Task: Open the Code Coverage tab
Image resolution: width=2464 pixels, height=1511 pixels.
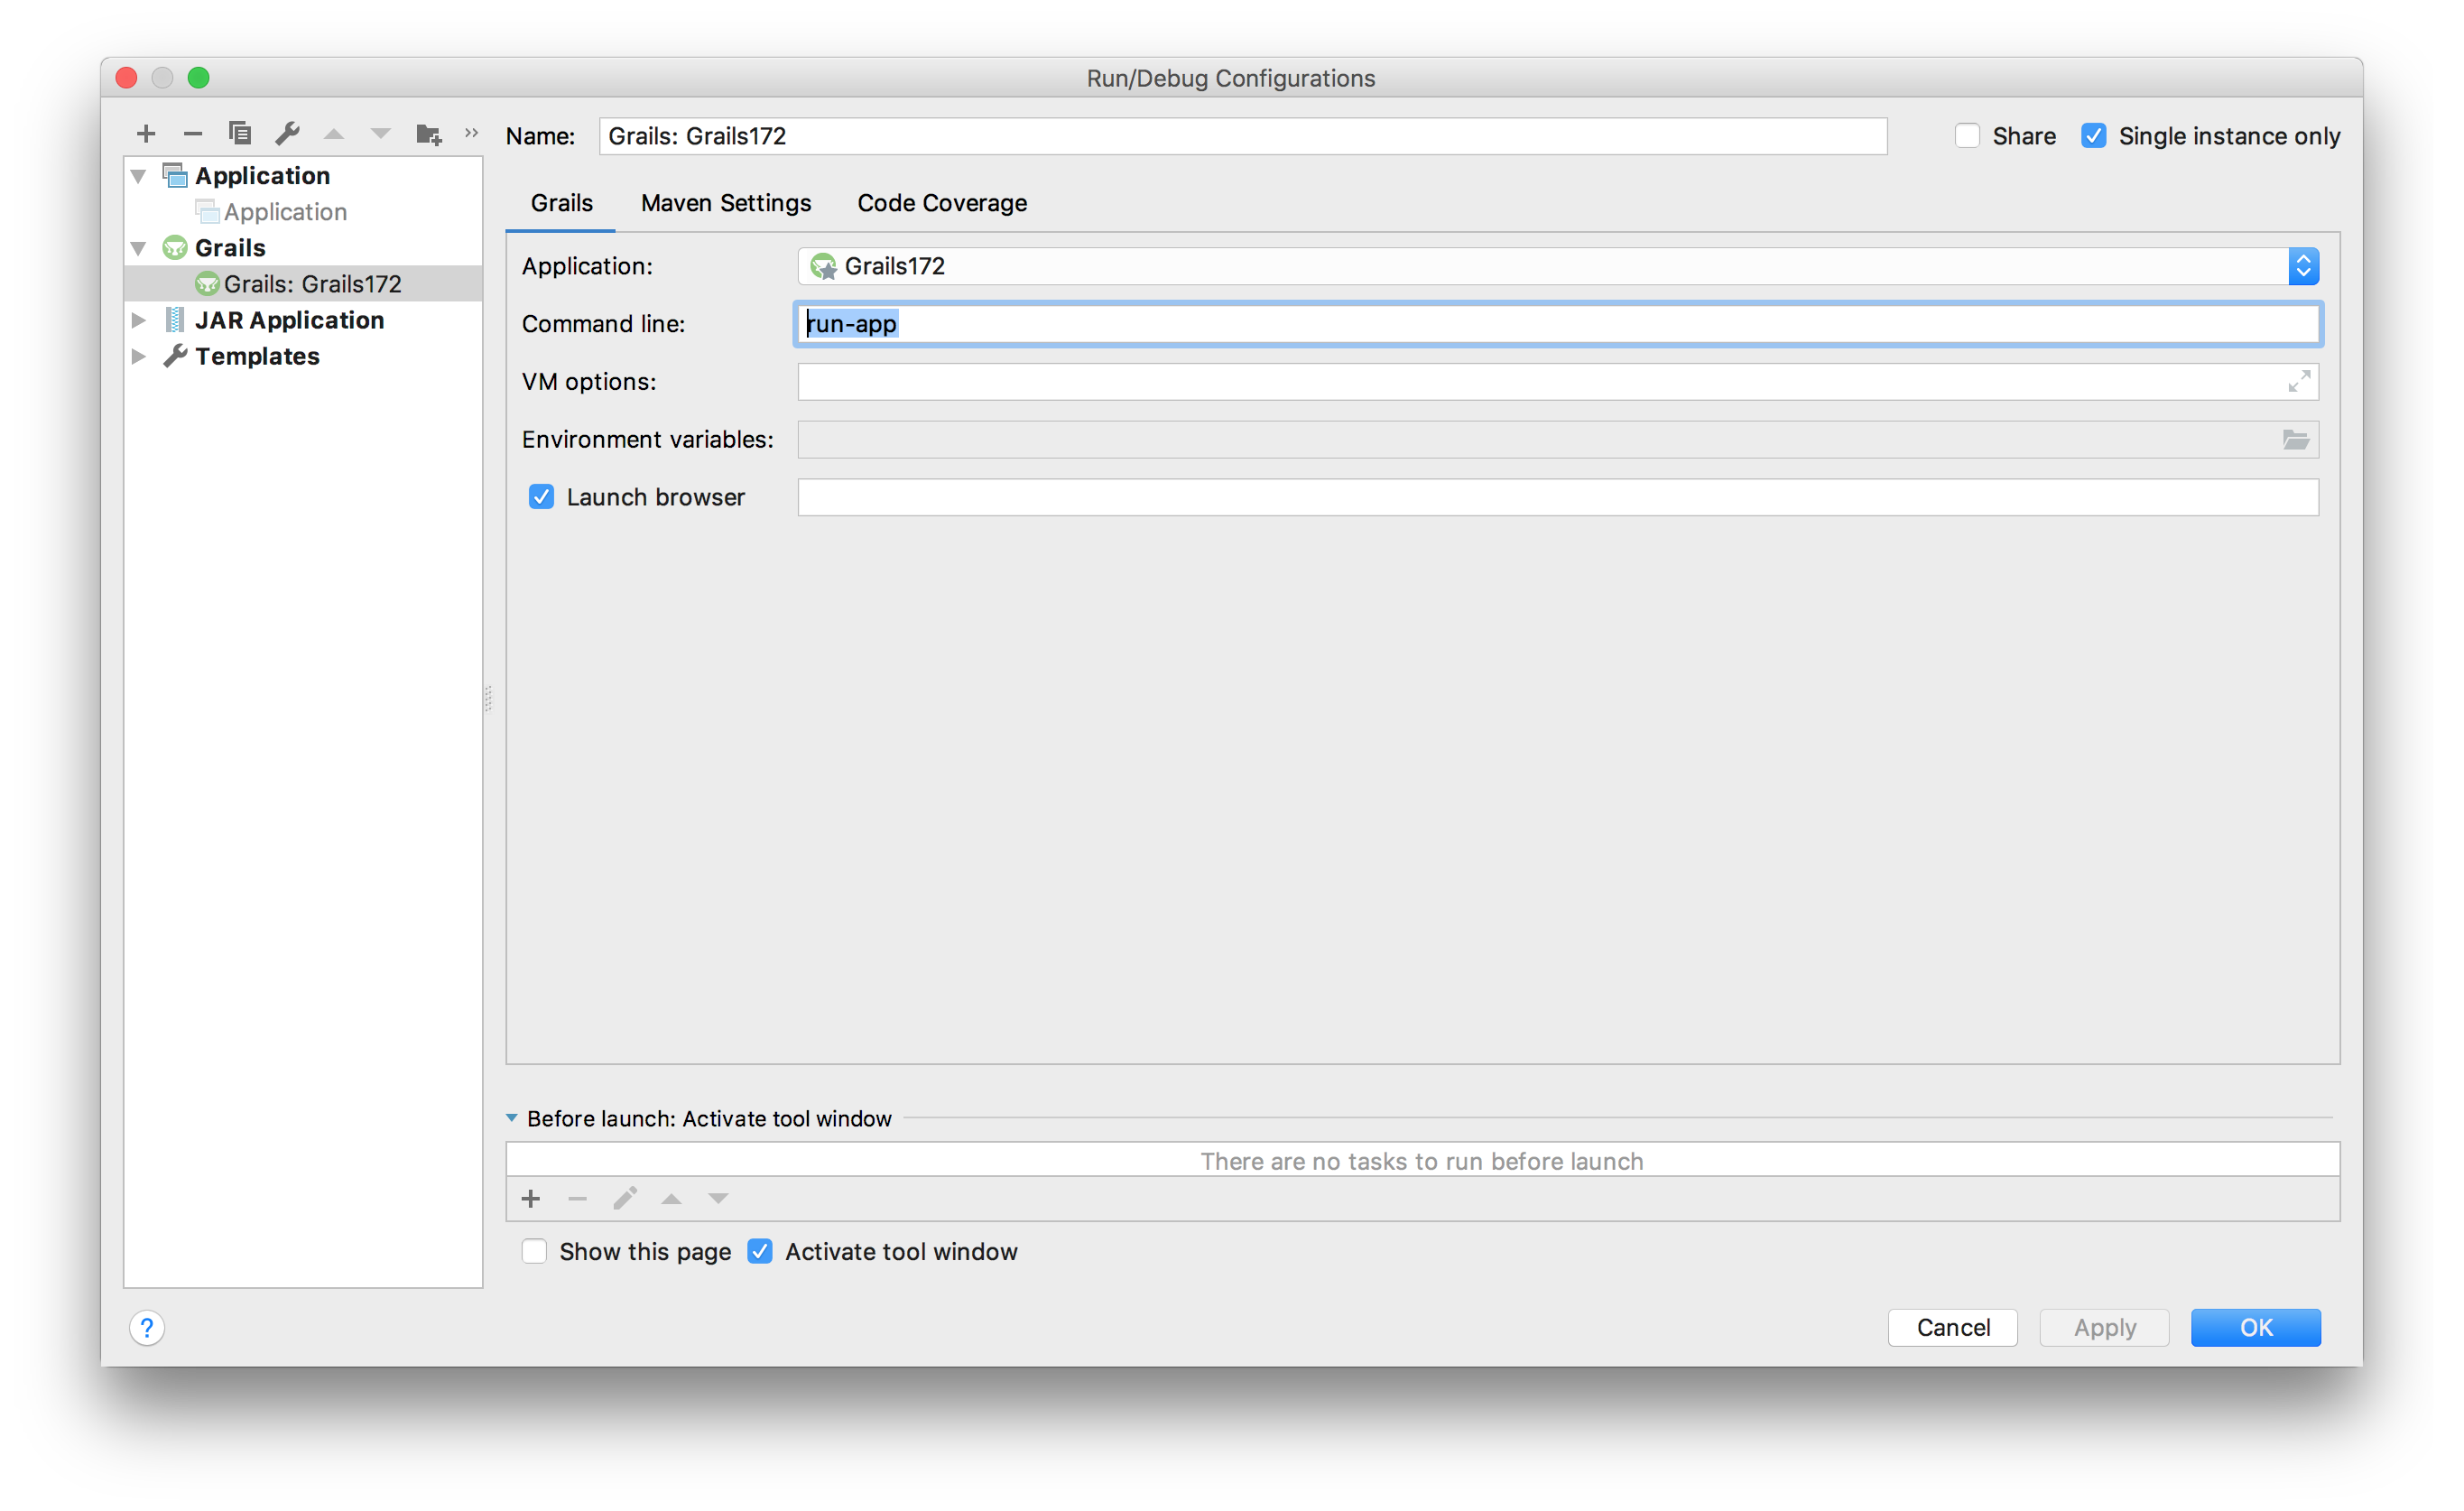Action: pos(941,203)
